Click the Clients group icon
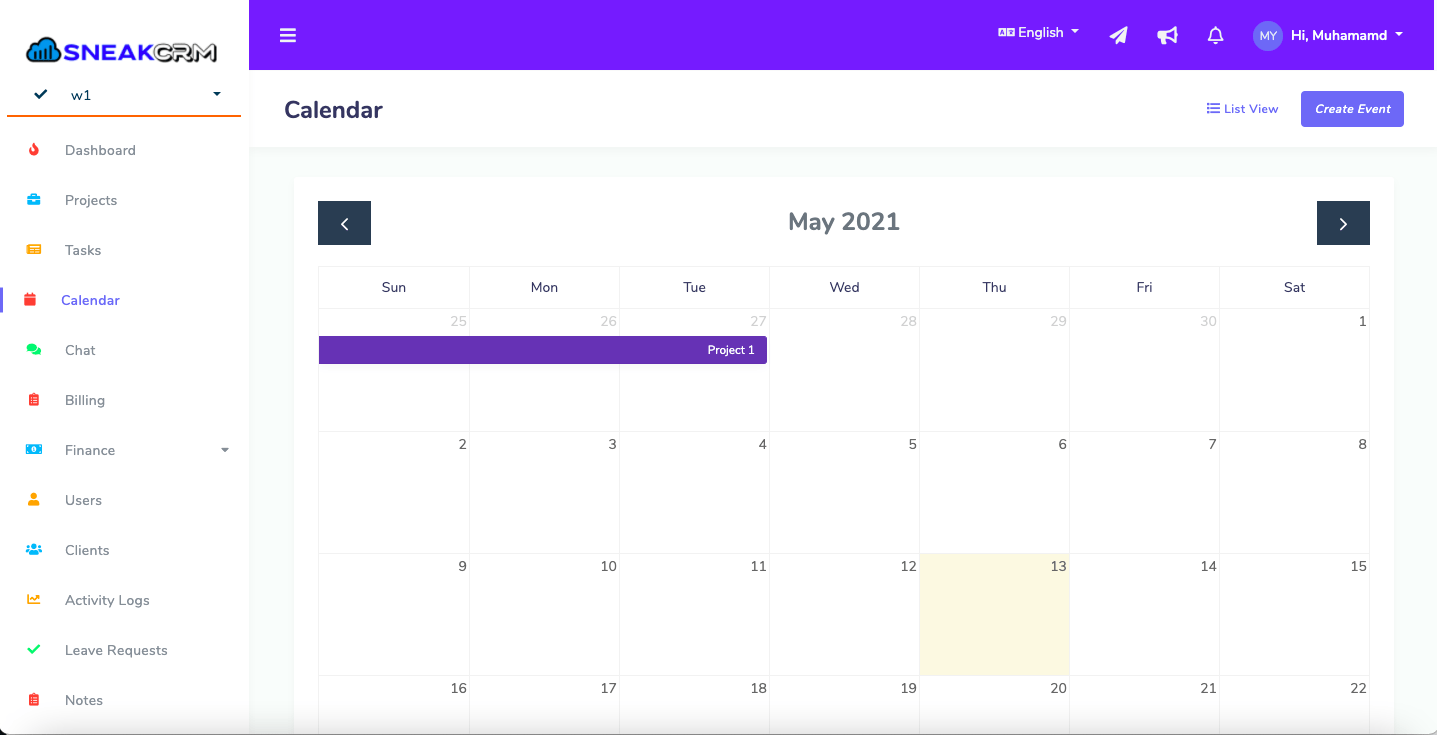 pos(34,550)
